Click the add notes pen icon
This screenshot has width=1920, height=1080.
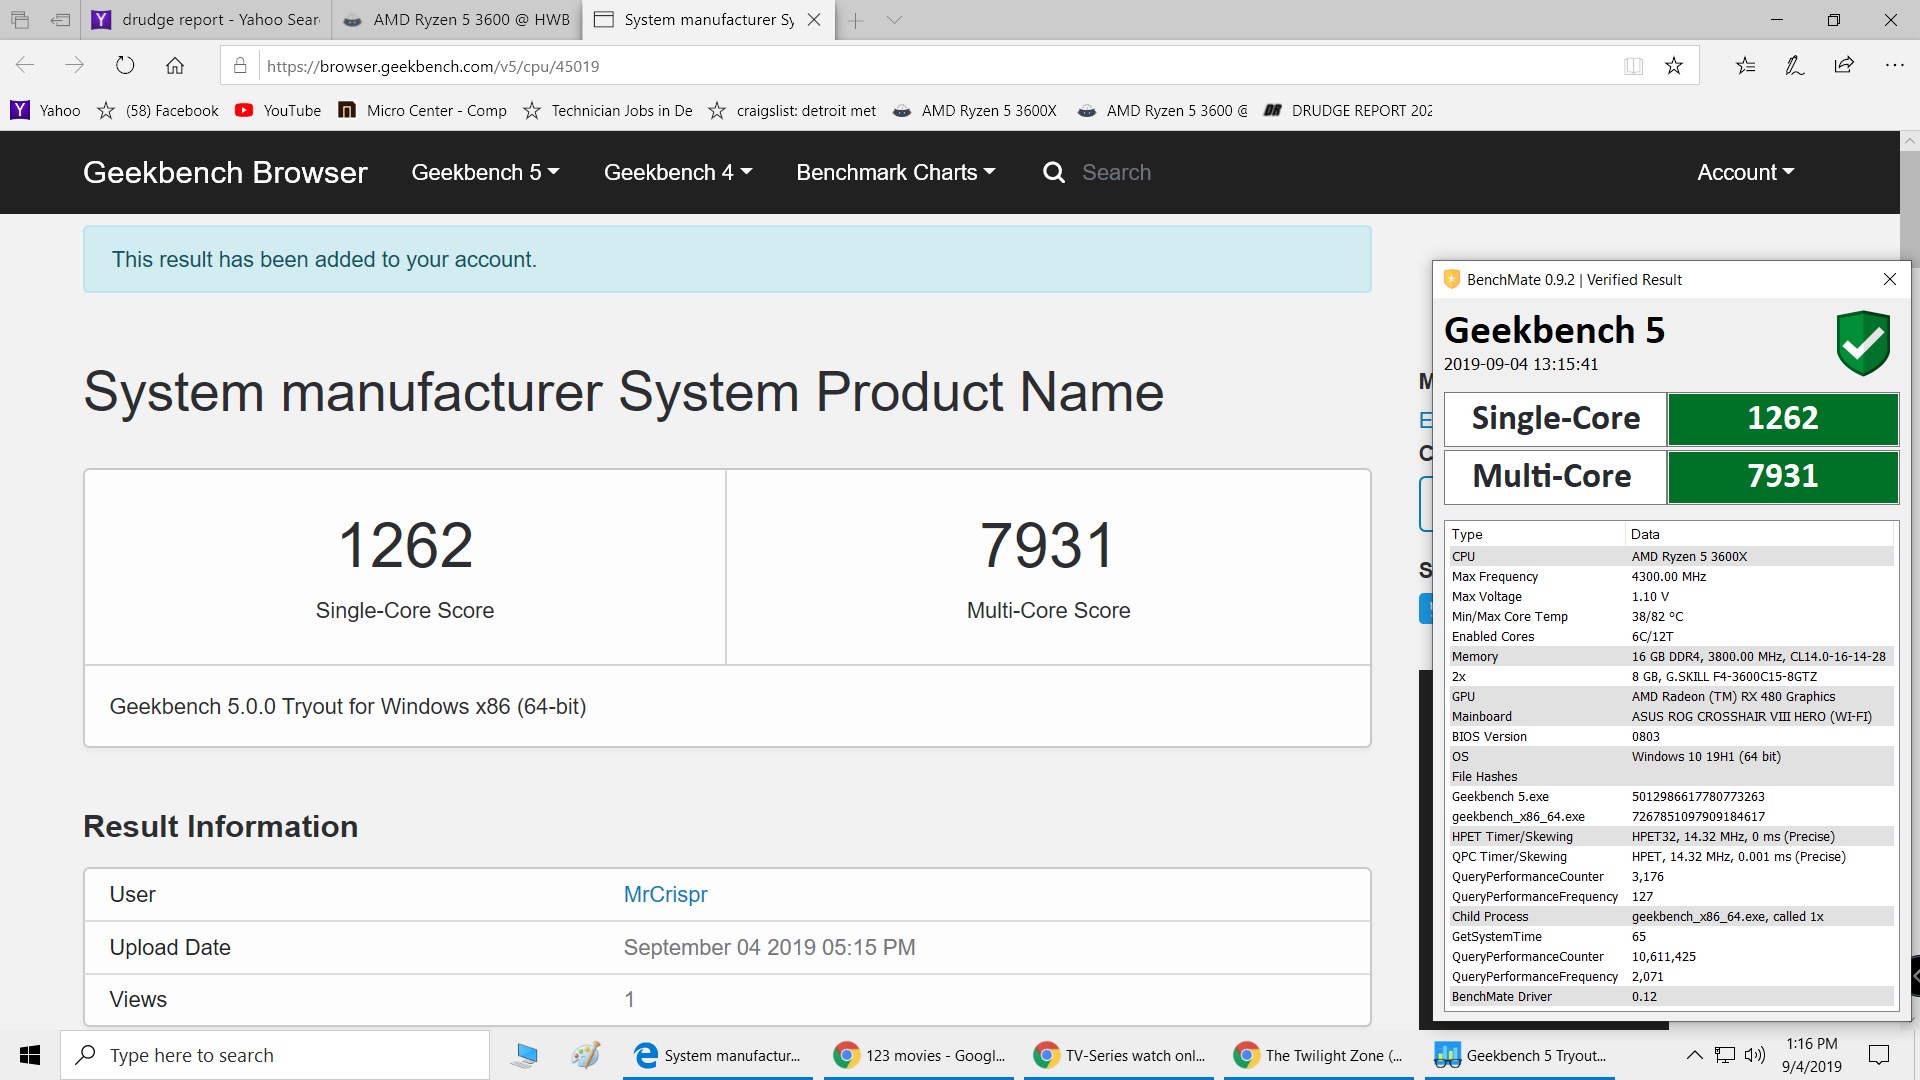(1795, 66)
